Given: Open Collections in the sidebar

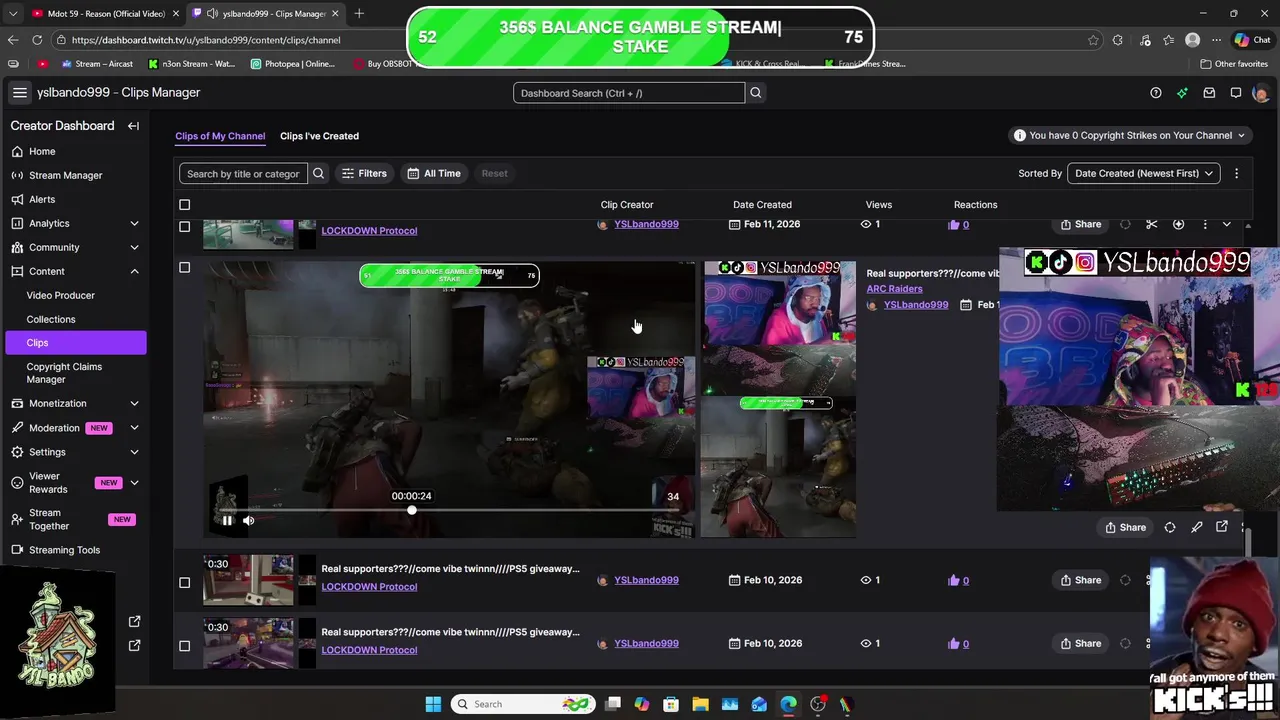Looking at the screenshot, I should click(x=51, y=319).
